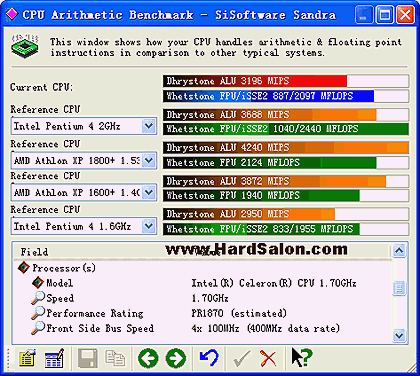Screen dimensions: 420x376
Task: Click the Whetstone 833/1955 MFLOPS bar
Action: pyautogui.click(x=286, y=229)
